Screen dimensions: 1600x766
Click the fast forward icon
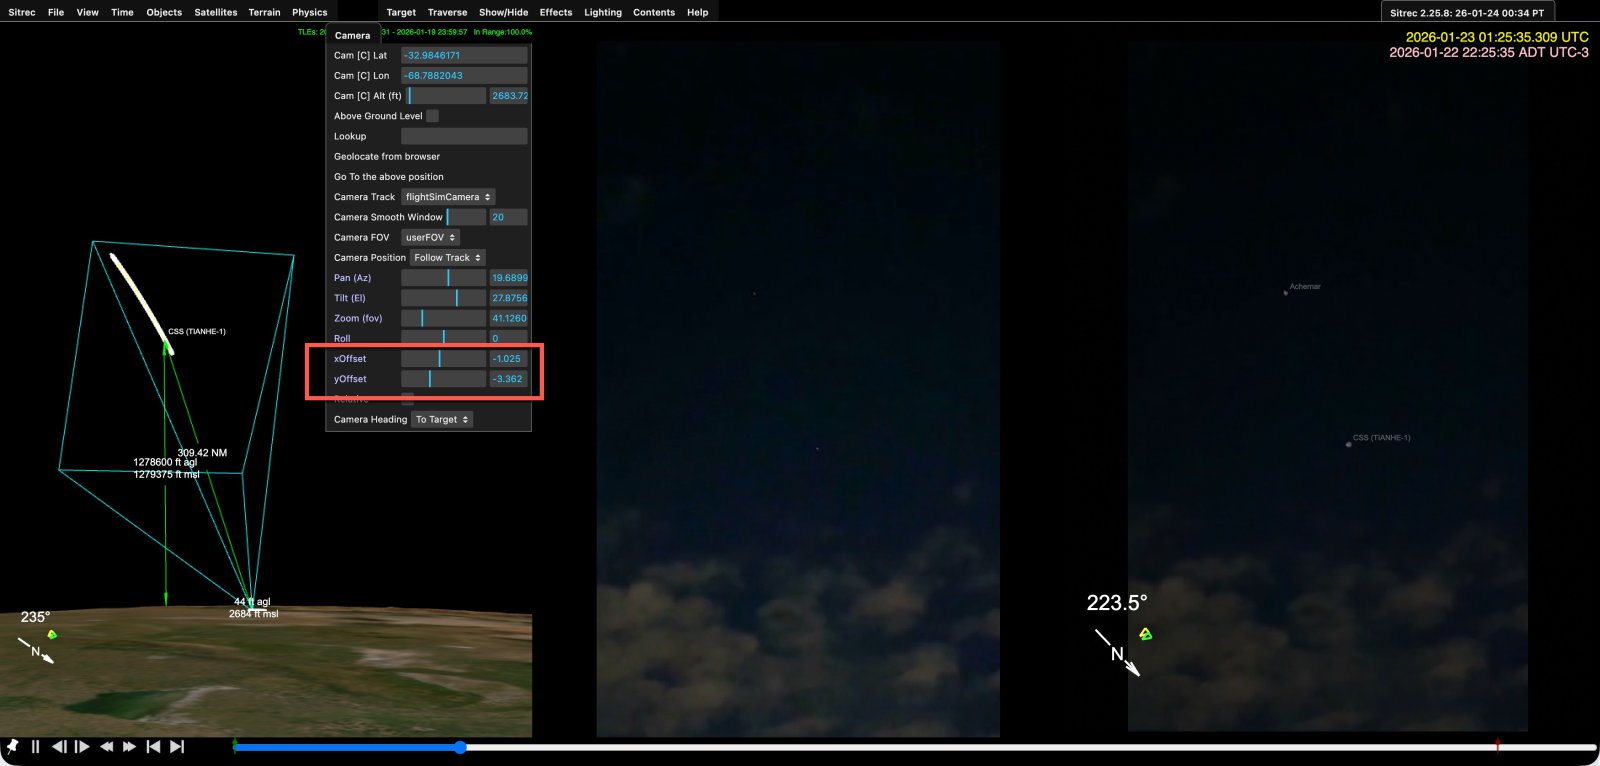coord(129,746)
